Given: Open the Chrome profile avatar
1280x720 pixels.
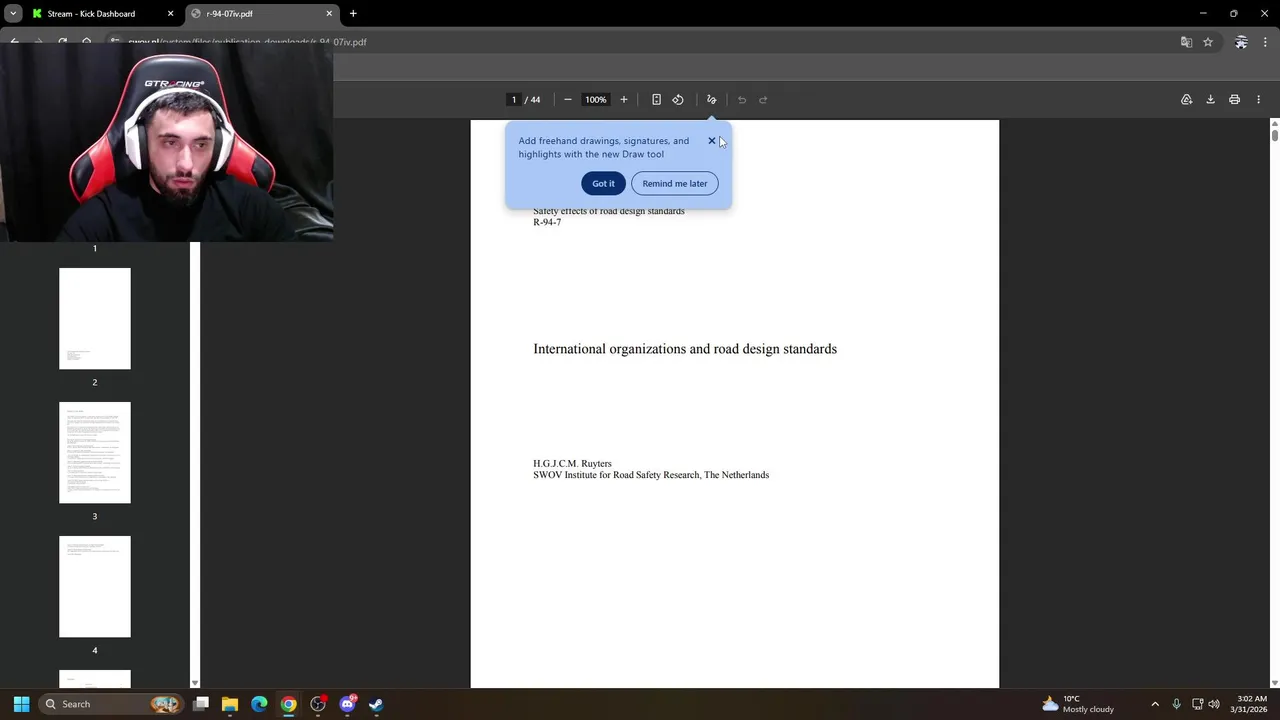Looking at the screenshot, I should (x=1241, y=42).
